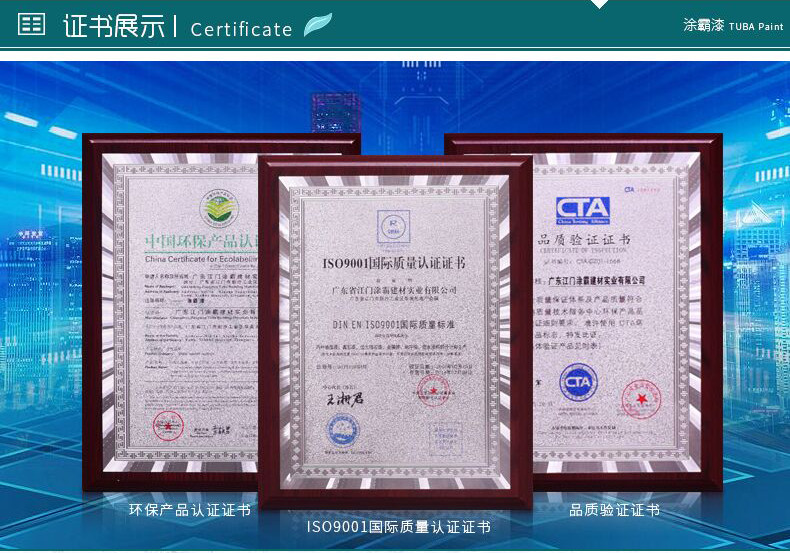Click the red seal on the left certificate
The height and width of the screenshot is (553, 790).
(167, 426)
